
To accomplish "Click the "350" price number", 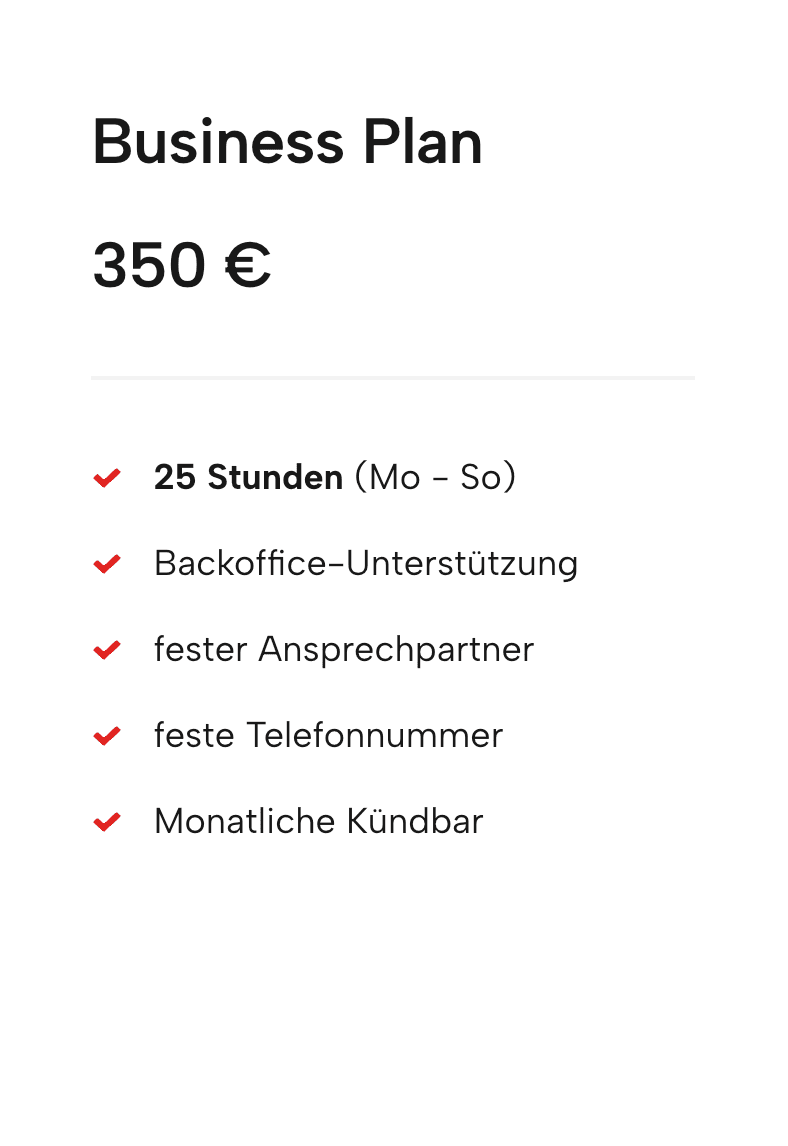I will click(x=149, y=266).
